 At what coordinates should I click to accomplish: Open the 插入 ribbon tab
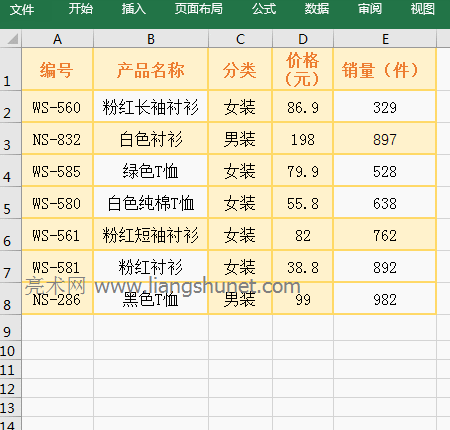click(x=134, y=9)
